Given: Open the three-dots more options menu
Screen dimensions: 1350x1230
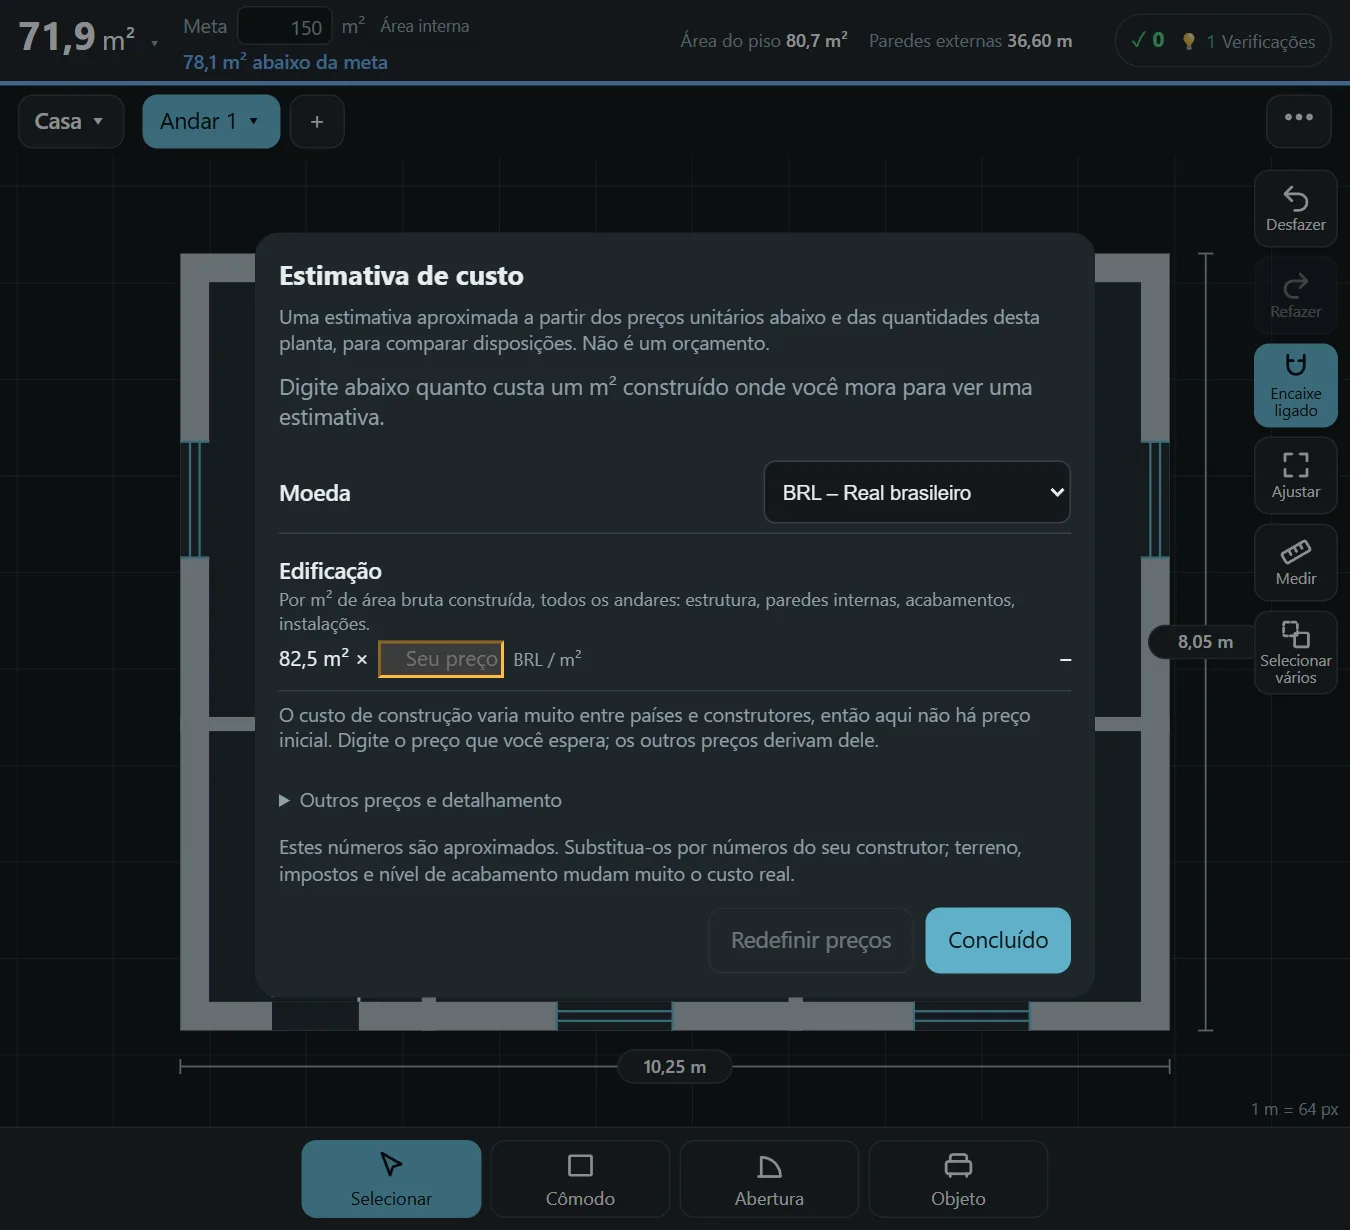Looking at the screenshot, I should [x=1298, y=121].
